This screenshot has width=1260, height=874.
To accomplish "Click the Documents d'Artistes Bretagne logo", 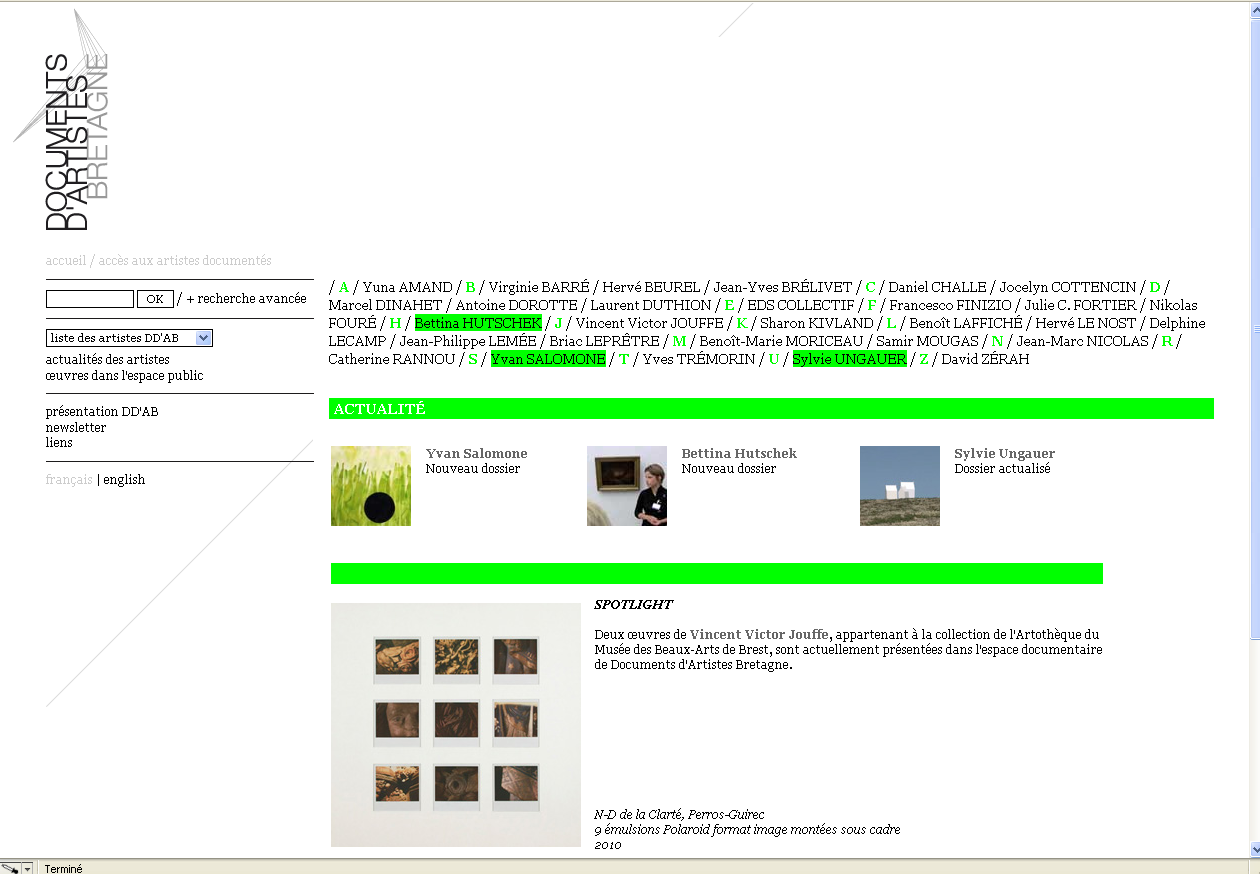I will 62,121.
